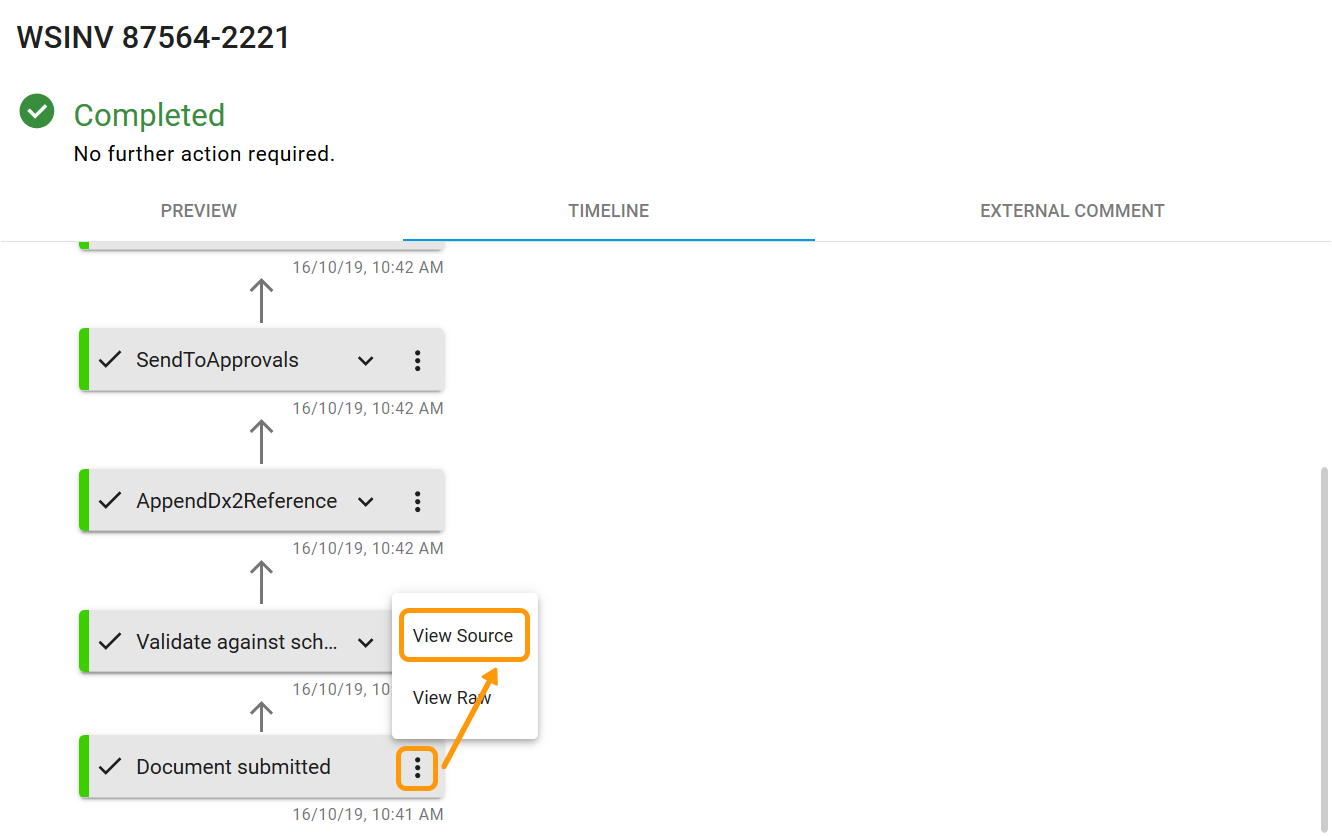Click the 10:41 AM timestamp below Document submitted
Screen dimensions: 1332x836
point(367,814)
